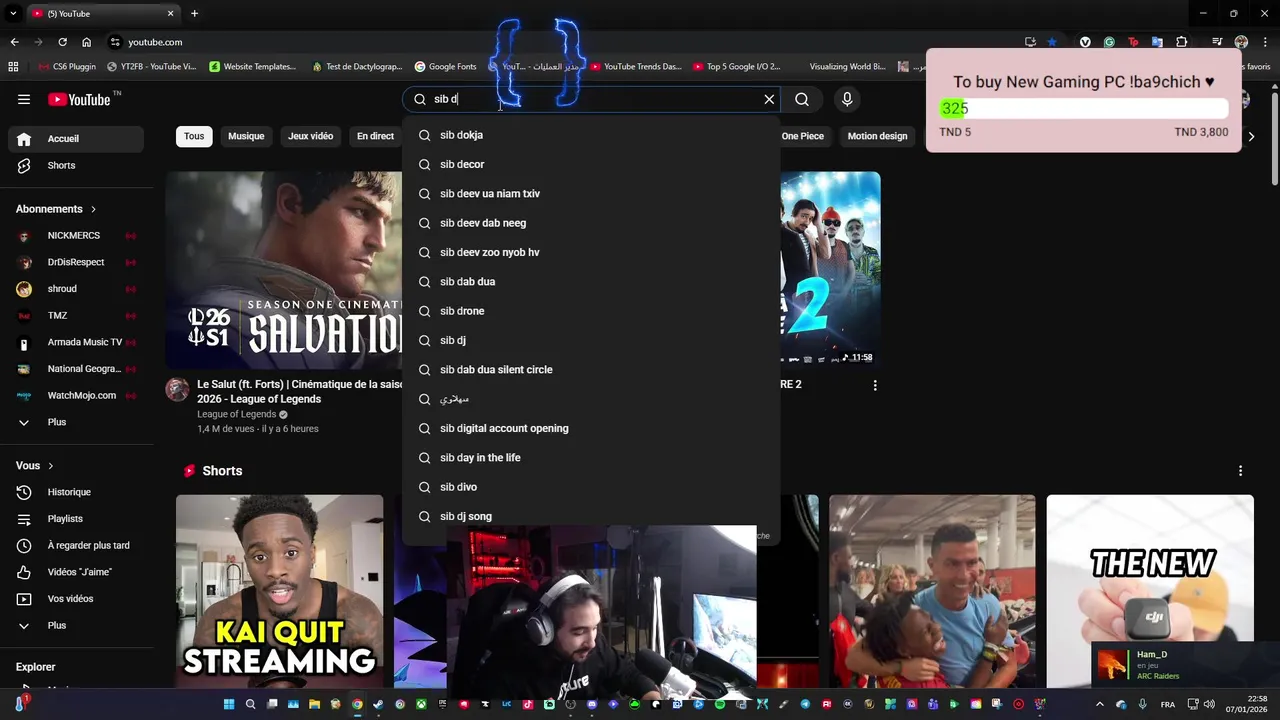Click inside the search field containing "sib d"

coord(590,99)
